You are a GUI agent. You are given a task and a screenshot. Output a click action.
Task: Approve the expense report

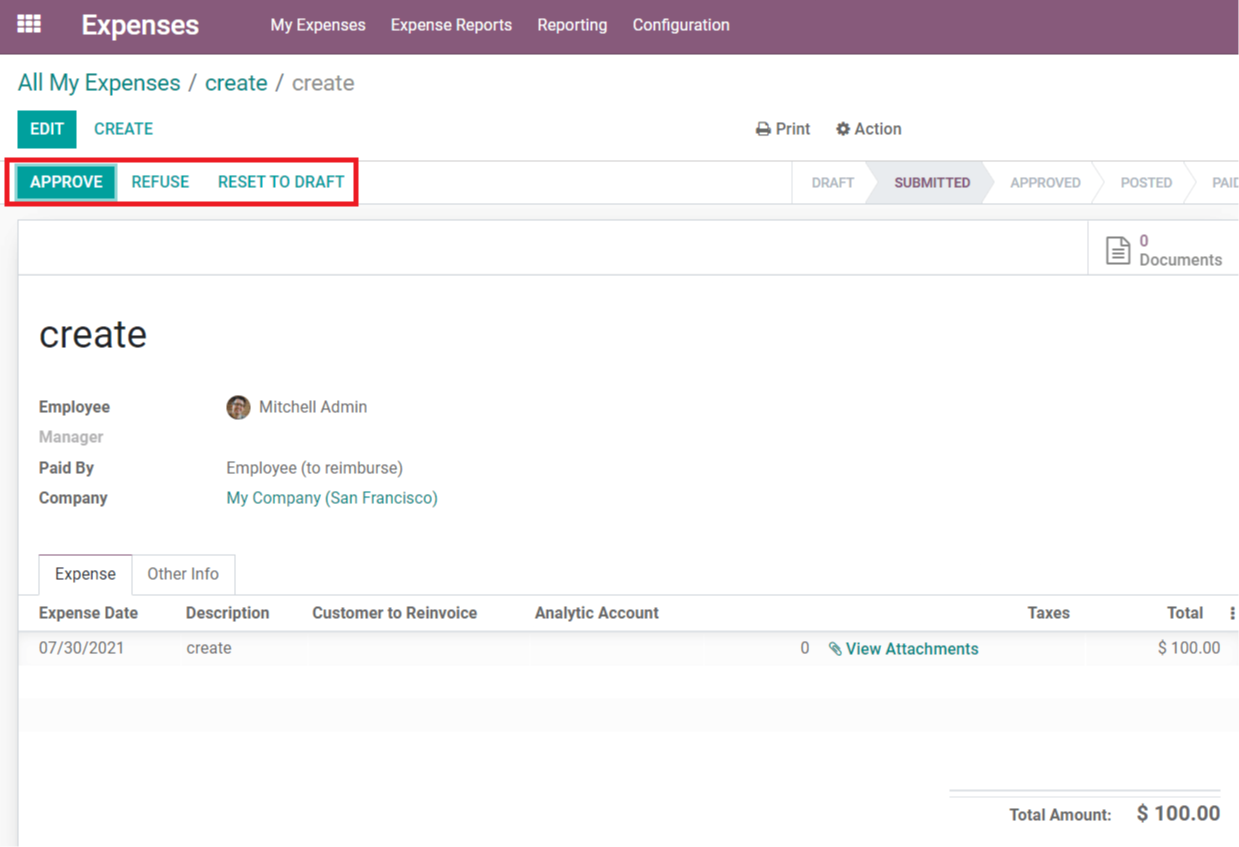pos(66,182)
